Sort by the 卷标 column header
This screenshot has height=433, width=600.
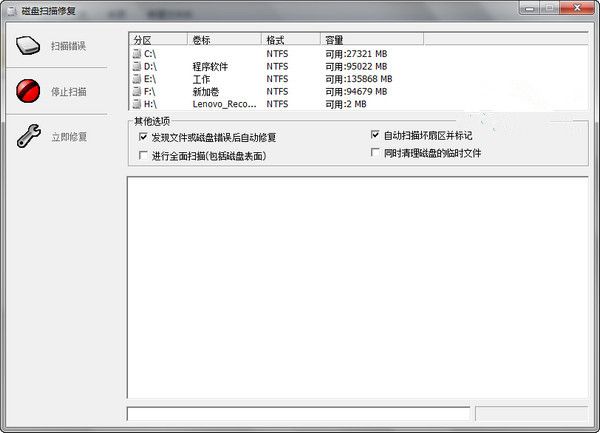(x=224, y=39)
